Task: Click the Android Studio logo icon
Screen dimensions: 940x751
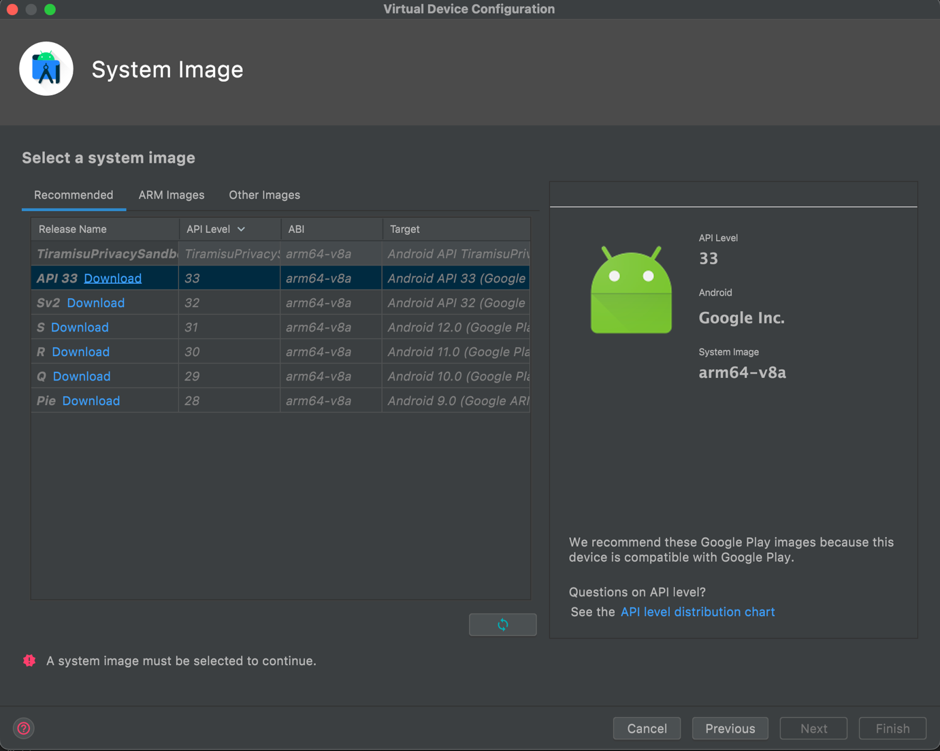Action: [46, 69]
